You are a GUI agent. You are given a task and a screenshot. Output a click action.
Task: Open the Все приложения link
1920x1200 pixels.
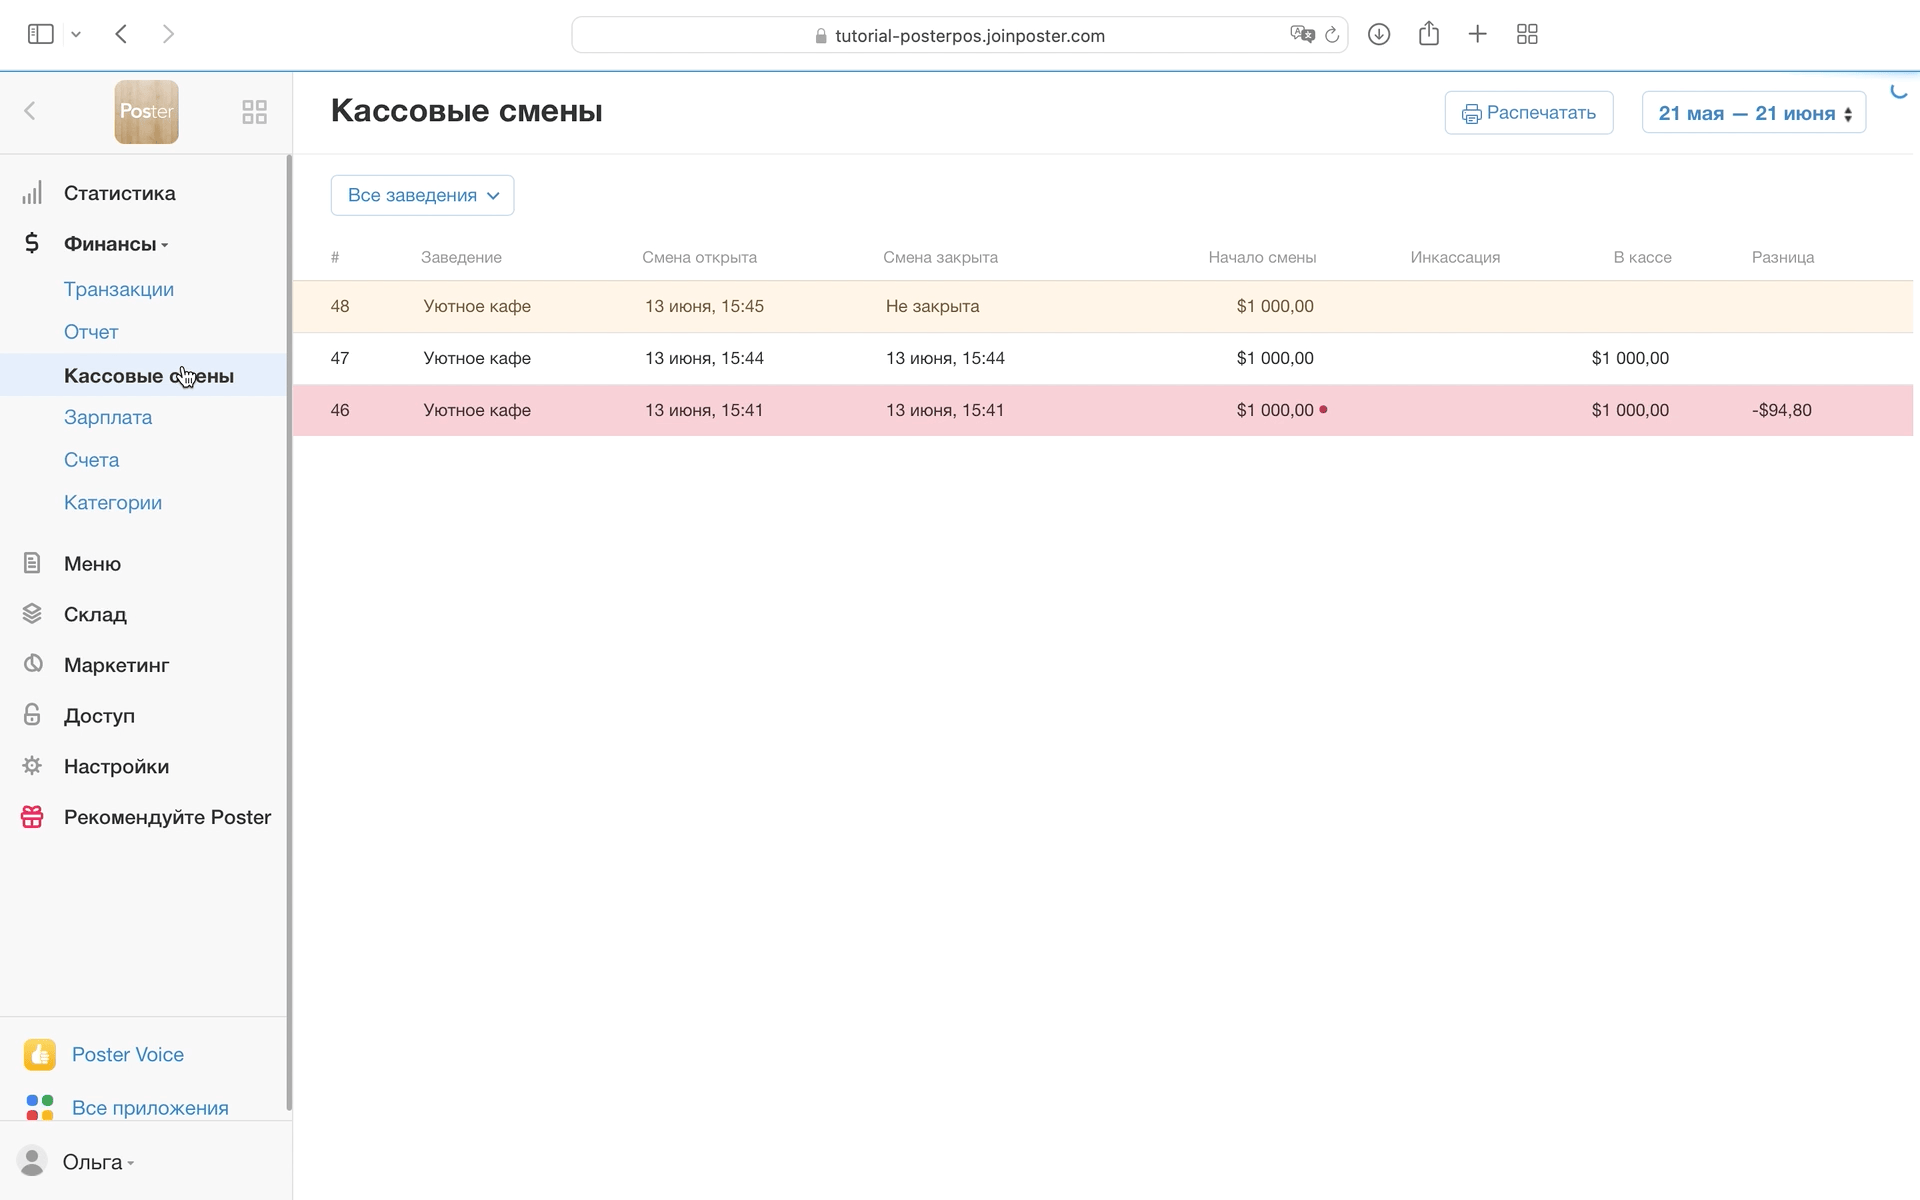click(x=150, y=1108)
